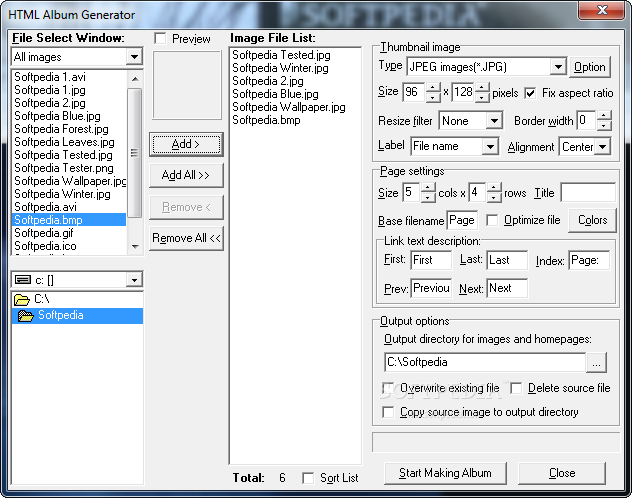Viewport: 632px width, 498px height.
Task: Increase page rows count
Action: tap(494, 188)
